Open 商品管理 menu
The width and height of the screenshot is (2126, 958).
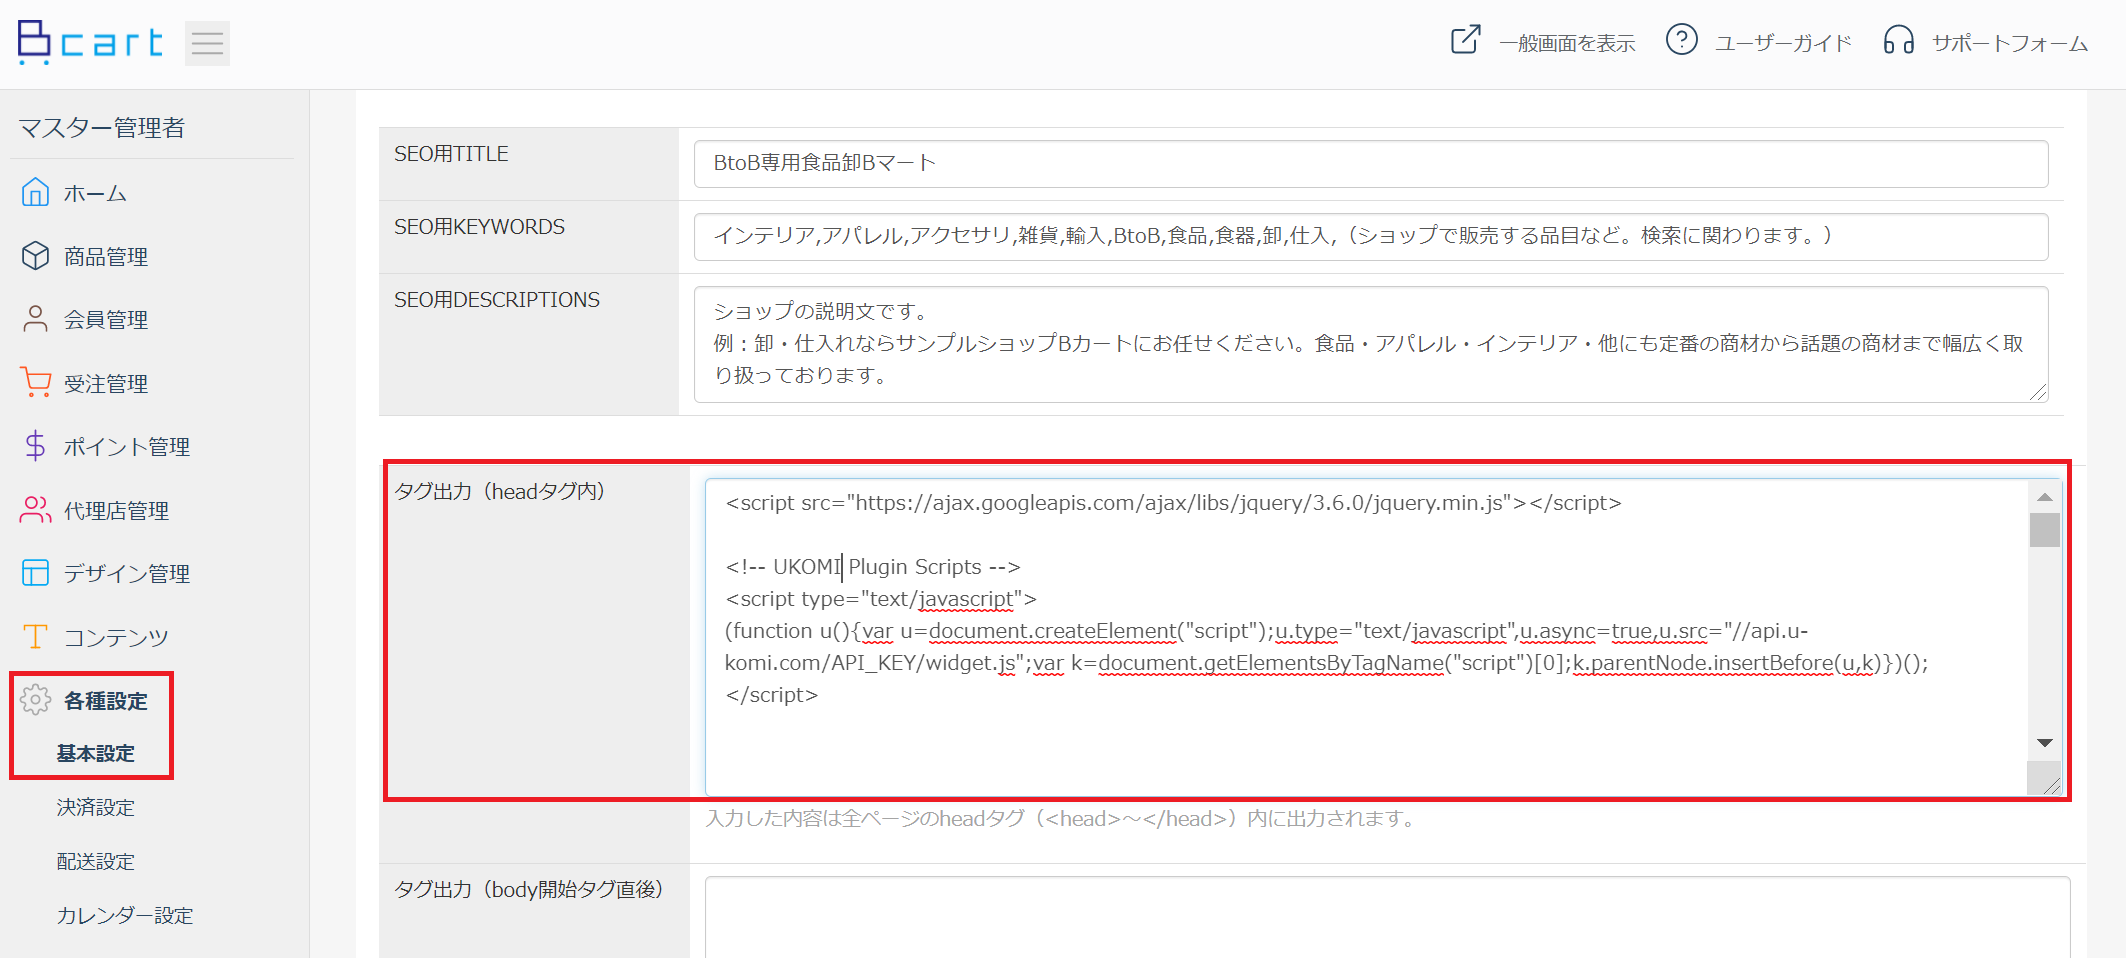106,257
